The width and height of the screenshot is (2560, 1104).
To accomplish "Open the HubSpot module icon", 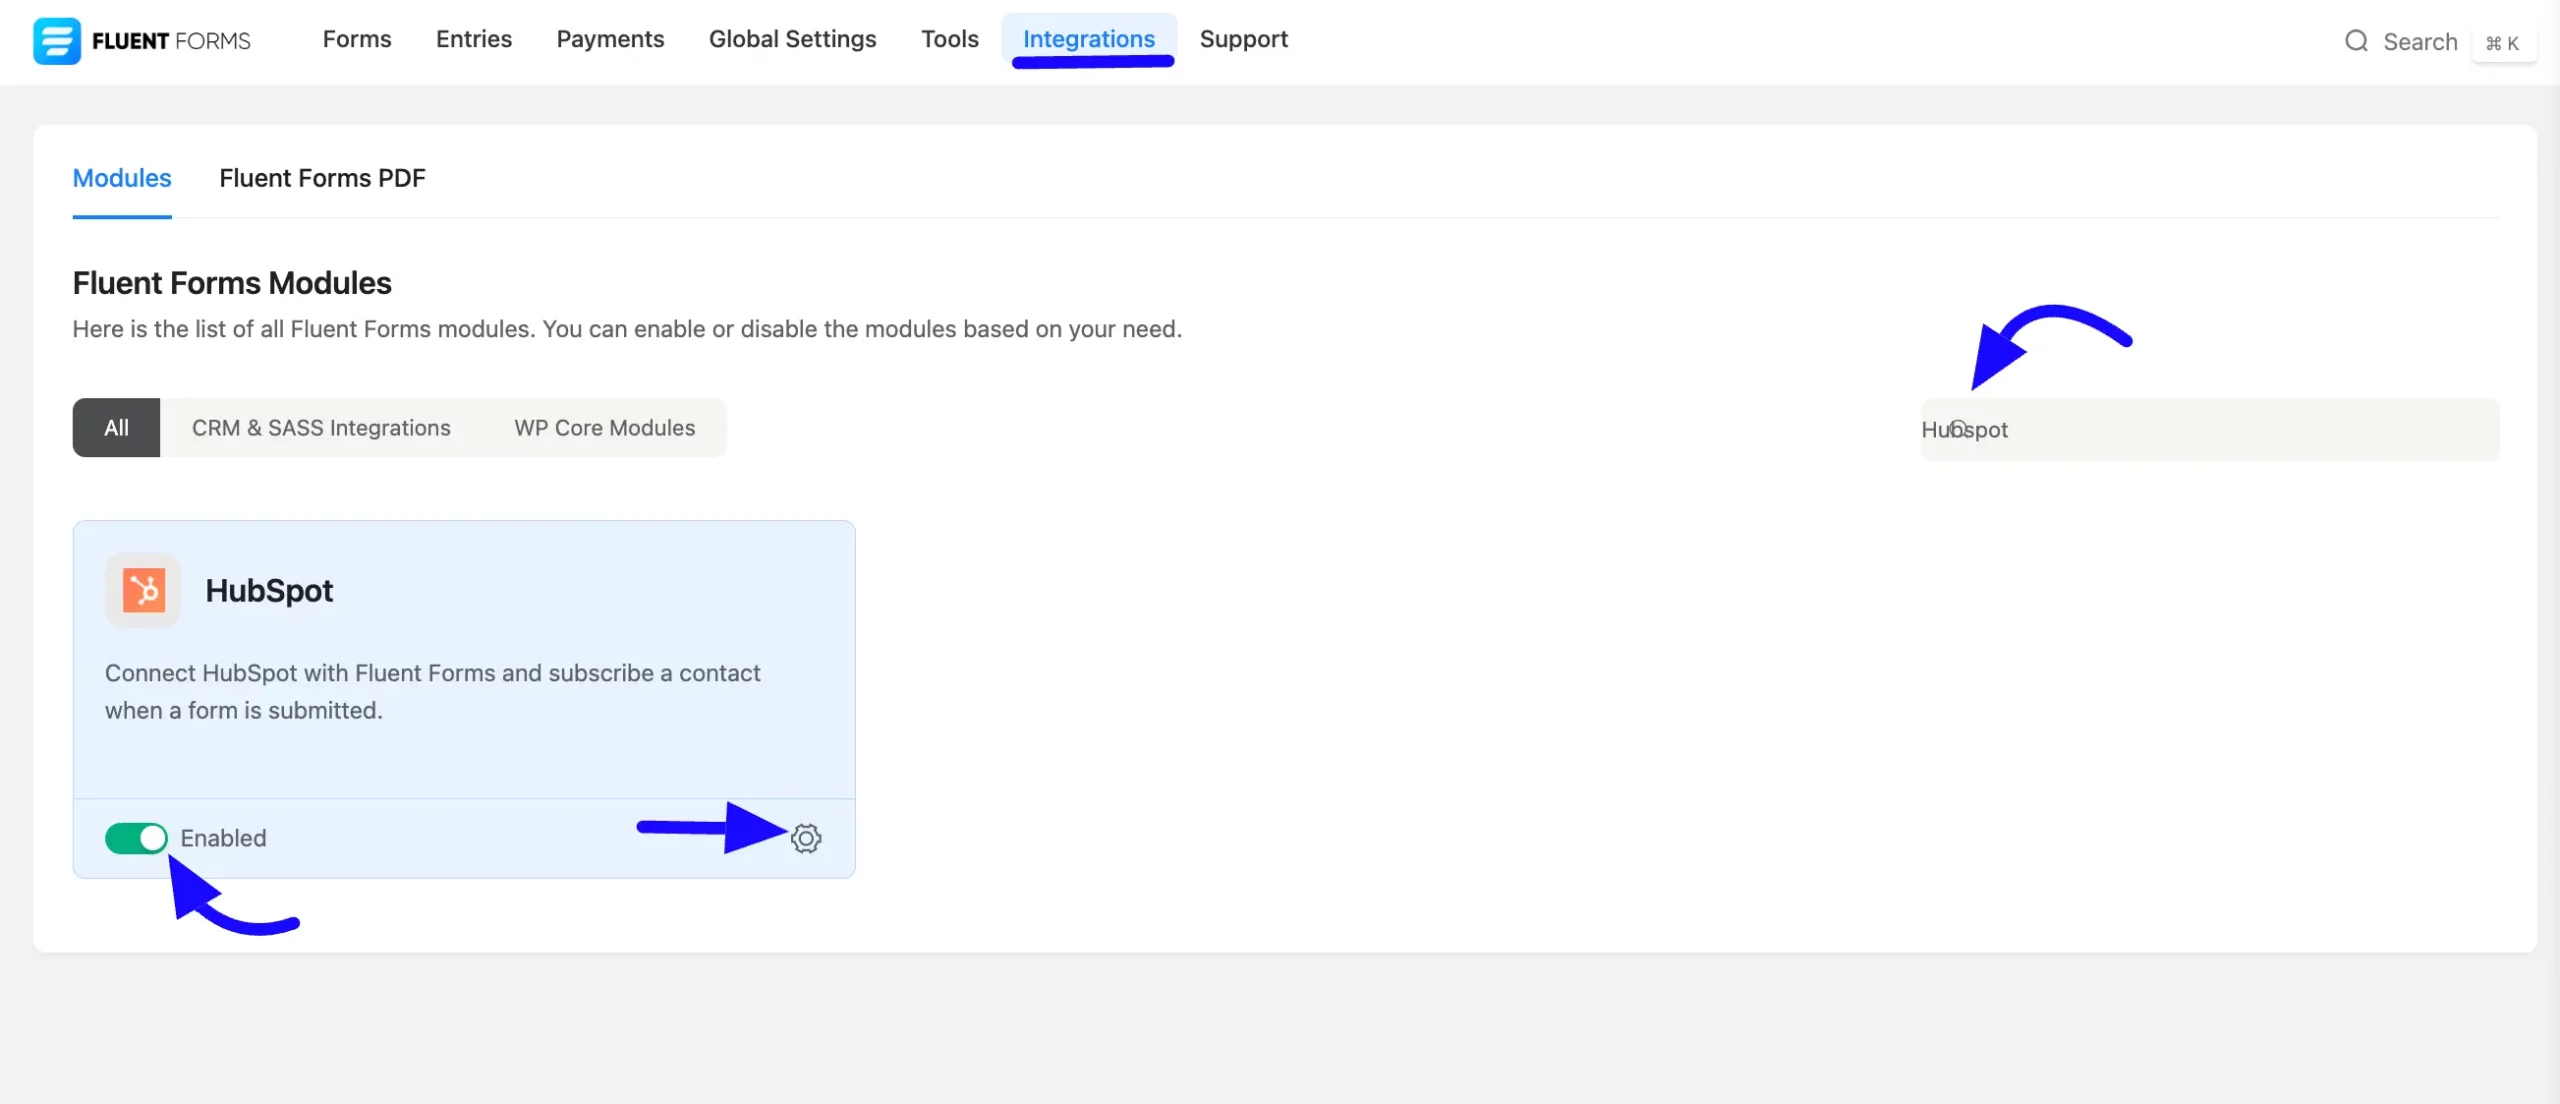I will point(142,590).
